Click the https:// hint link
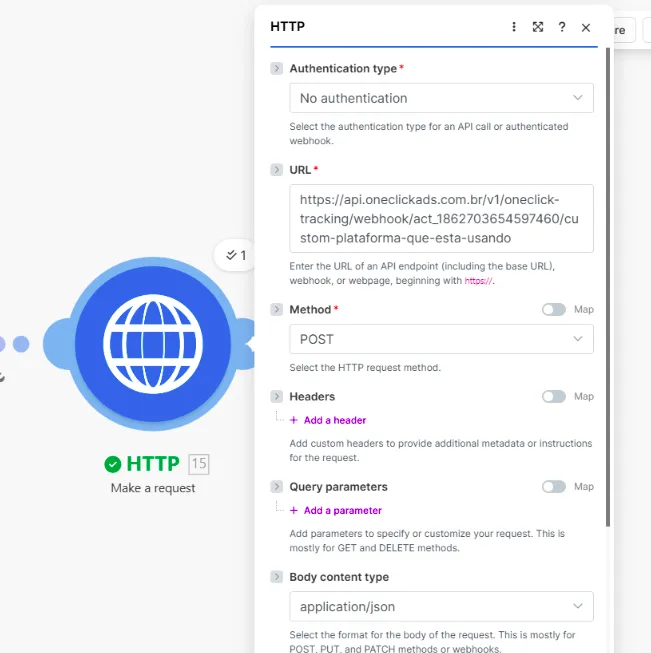This screenshot has height=653, width=651. pos(478,281)
